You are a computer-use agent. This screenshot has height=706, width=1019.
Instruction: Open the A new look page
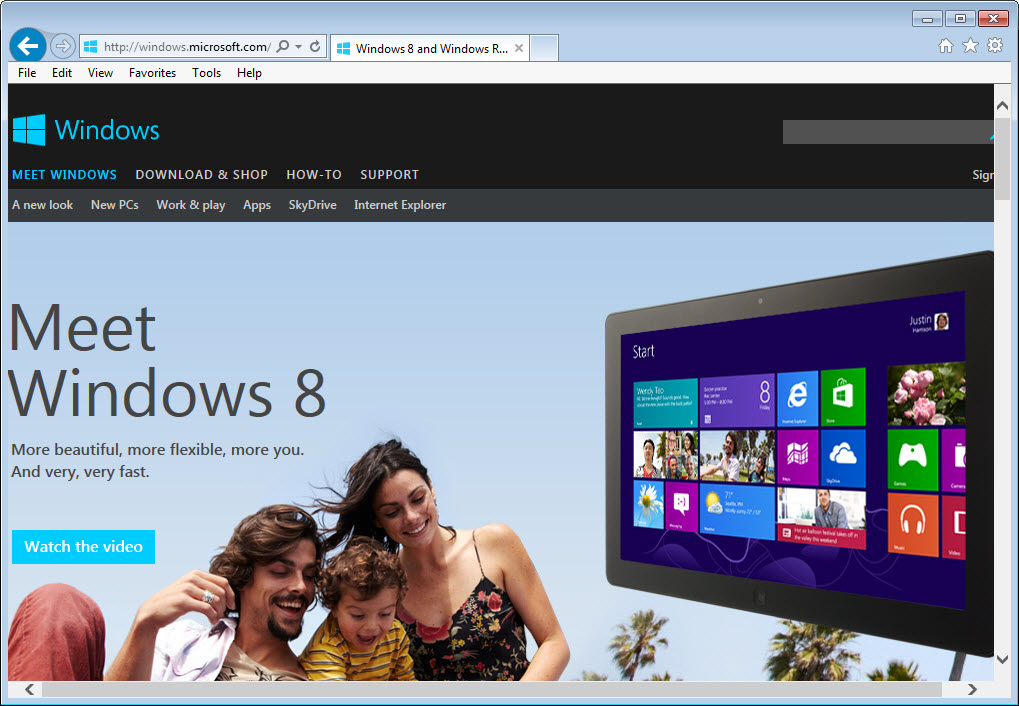[x=42, y=205]
